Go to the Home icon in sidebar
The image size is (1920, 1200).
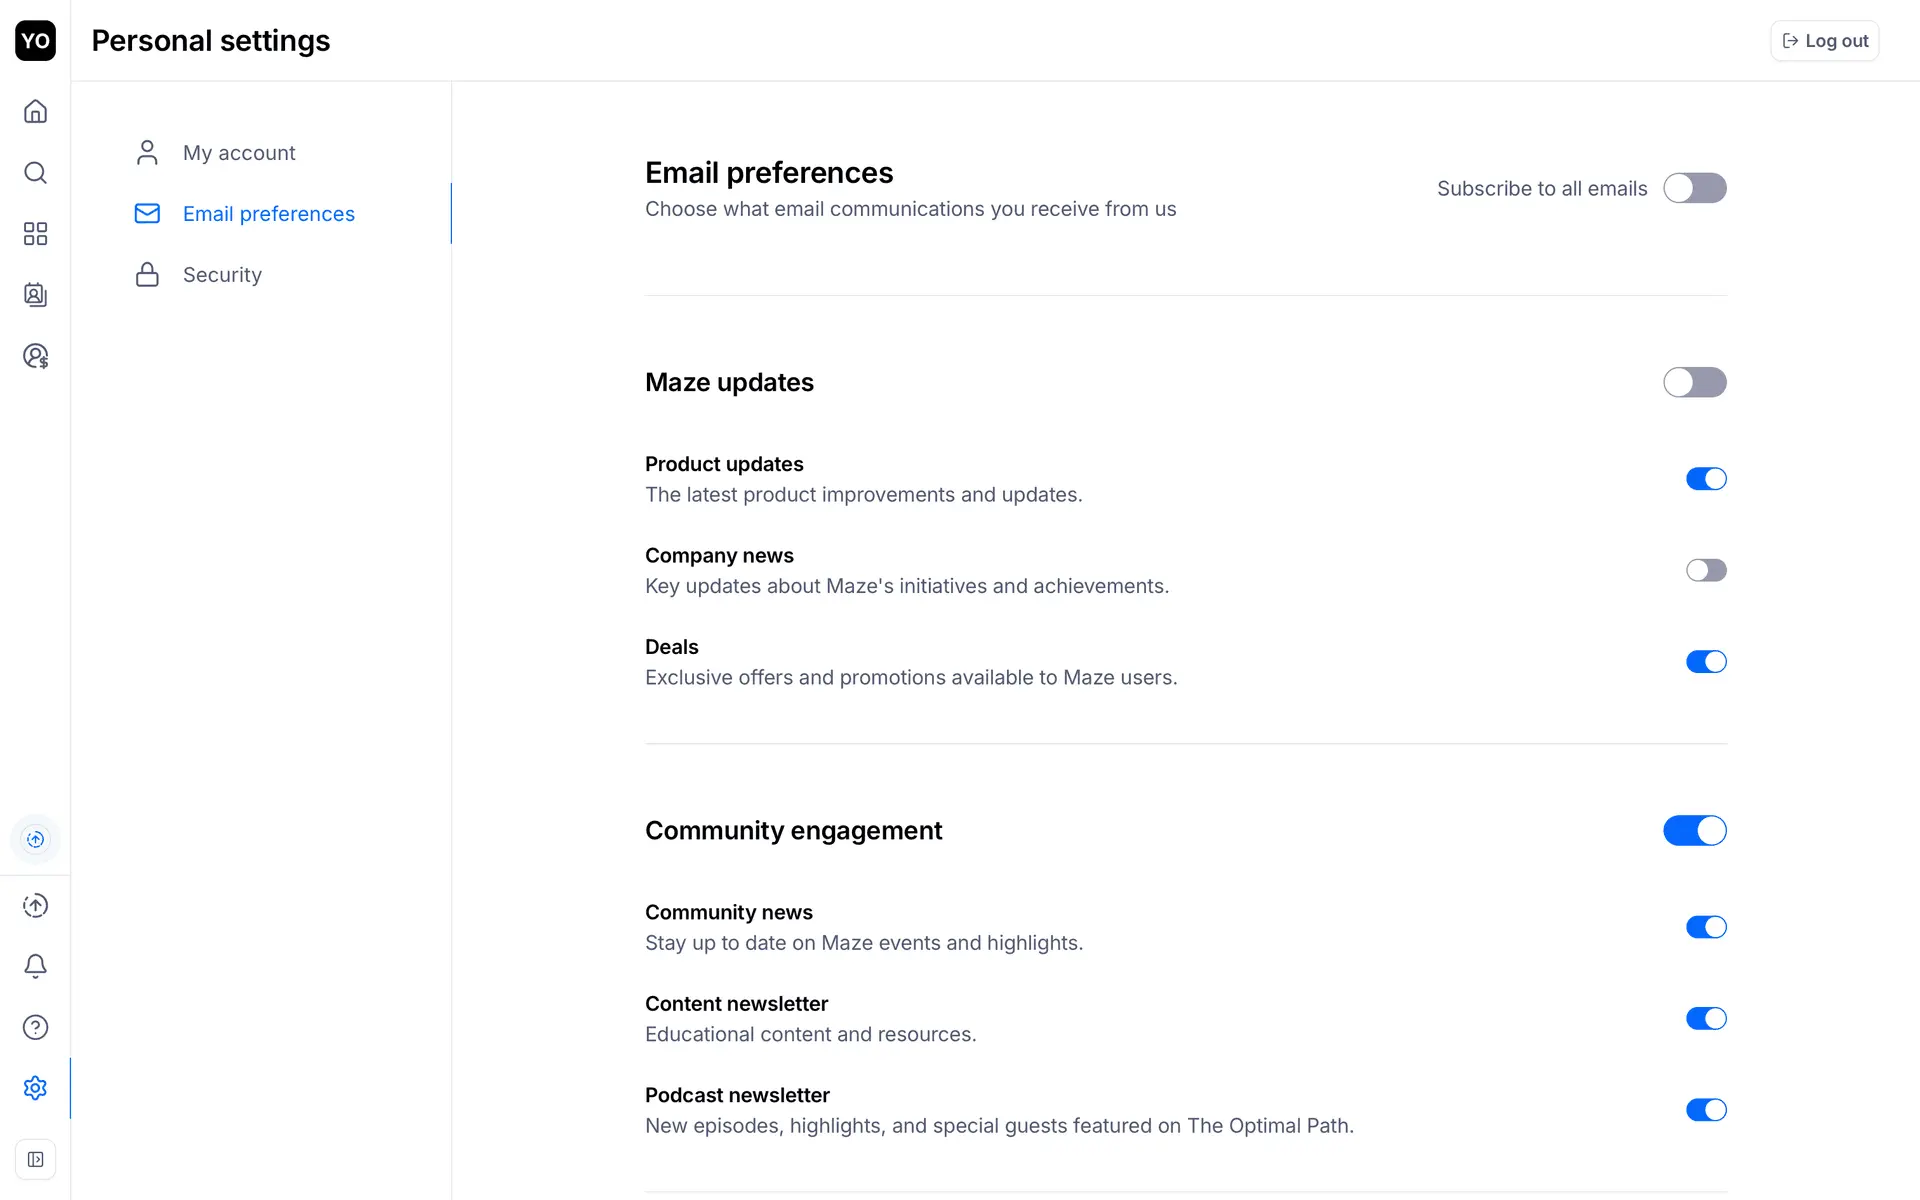(x=35, y=111)
